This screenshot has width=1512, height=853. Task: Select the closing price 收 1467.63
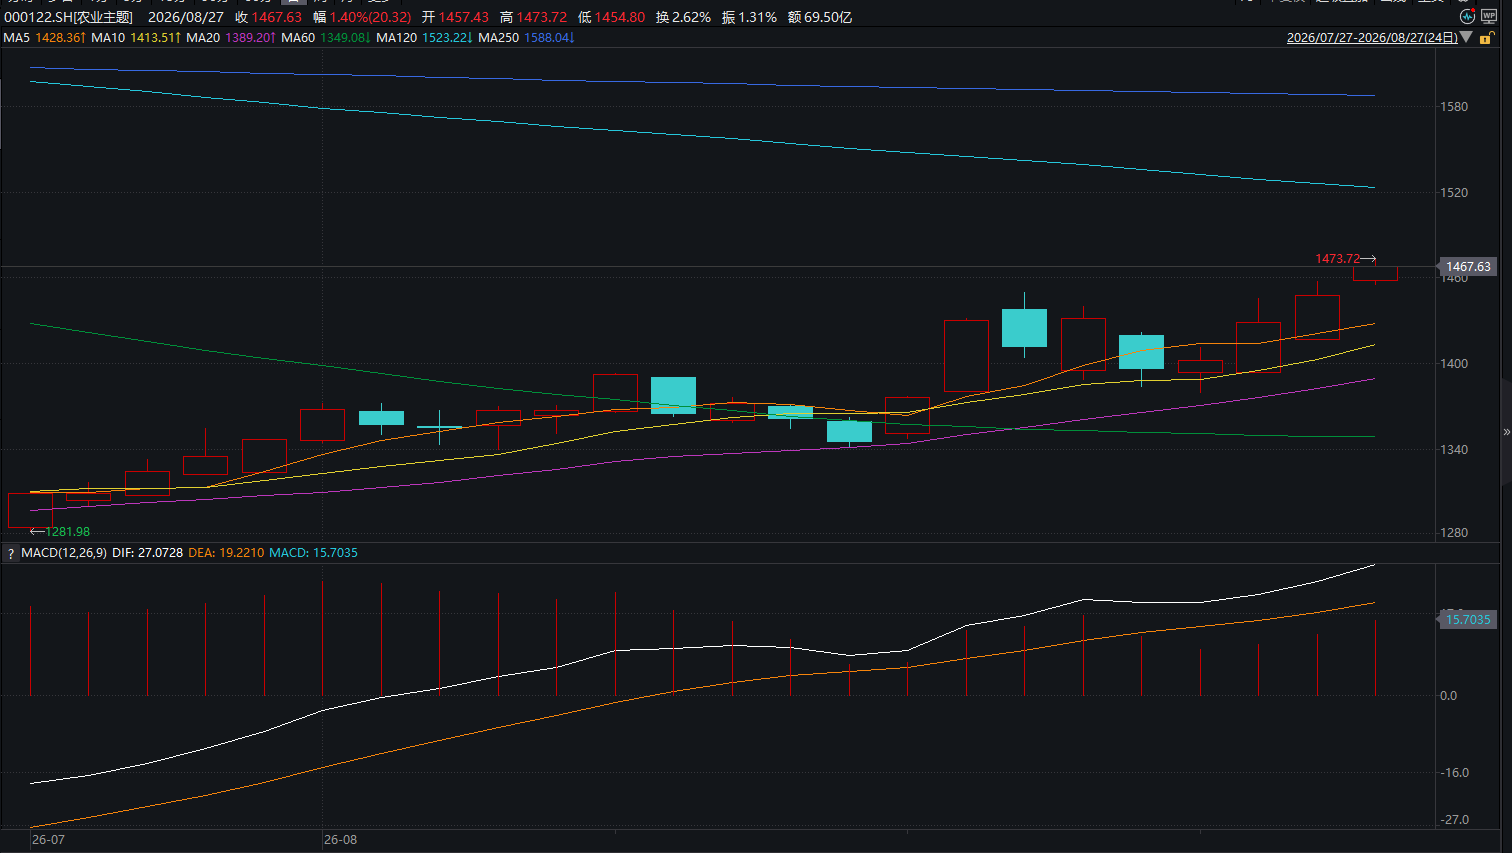pyautogui.click(x=268, y=17)
